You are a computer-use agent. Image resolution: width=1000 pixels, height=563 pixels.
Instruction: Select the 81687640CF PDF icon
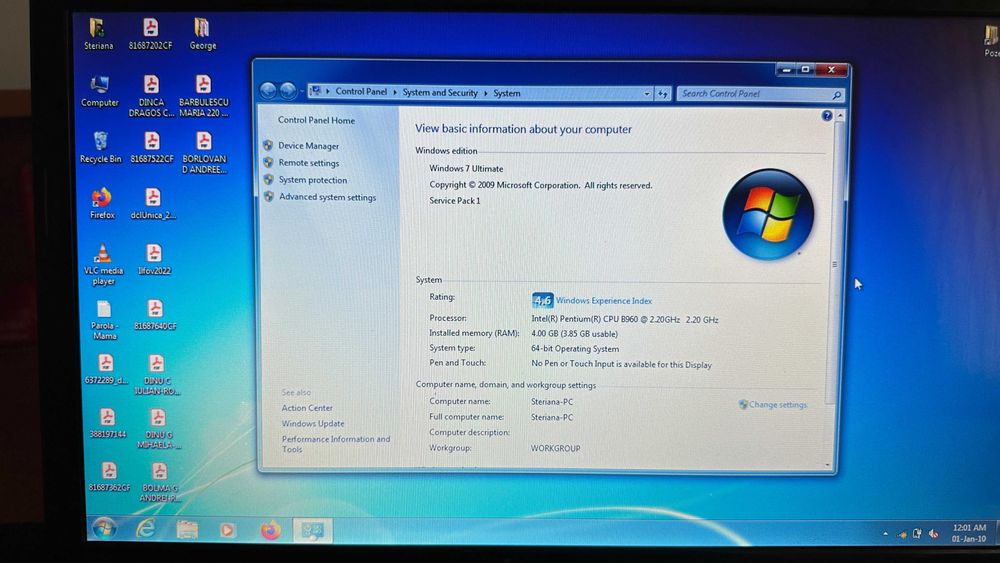point(155,315)
